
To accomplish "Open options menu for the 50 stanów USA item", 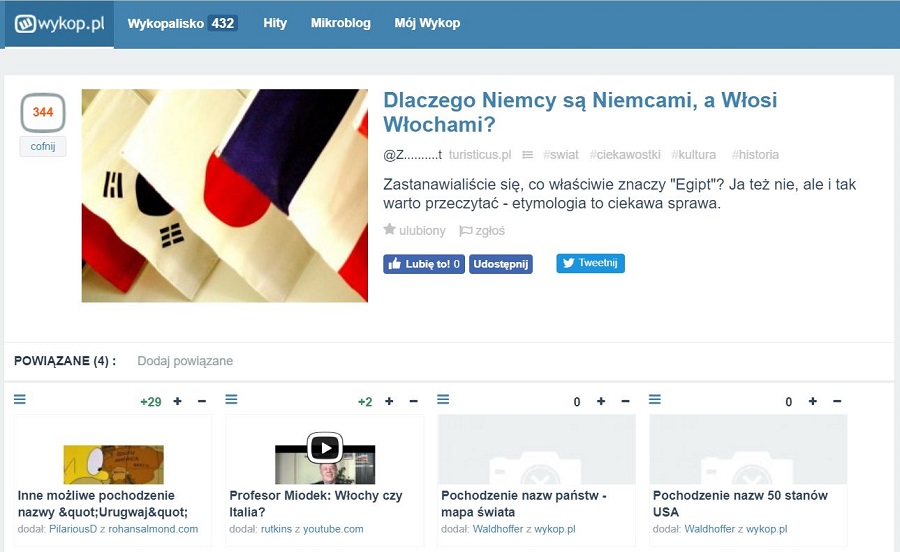I will pyautogui.click(x=655, y=400).
